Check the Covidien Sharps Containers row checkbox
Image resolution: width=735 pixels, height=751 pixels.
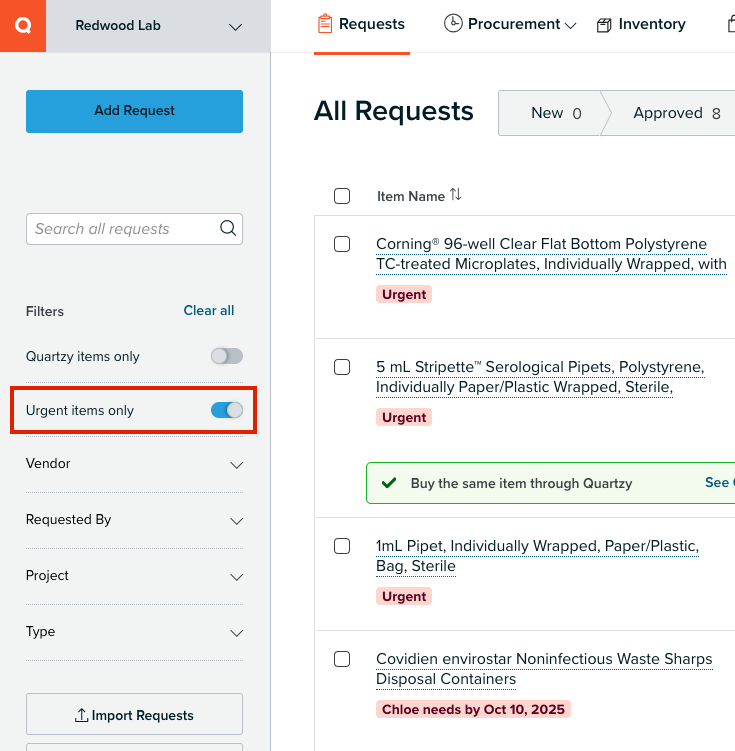pyautogui.click(x=342, y=659)
